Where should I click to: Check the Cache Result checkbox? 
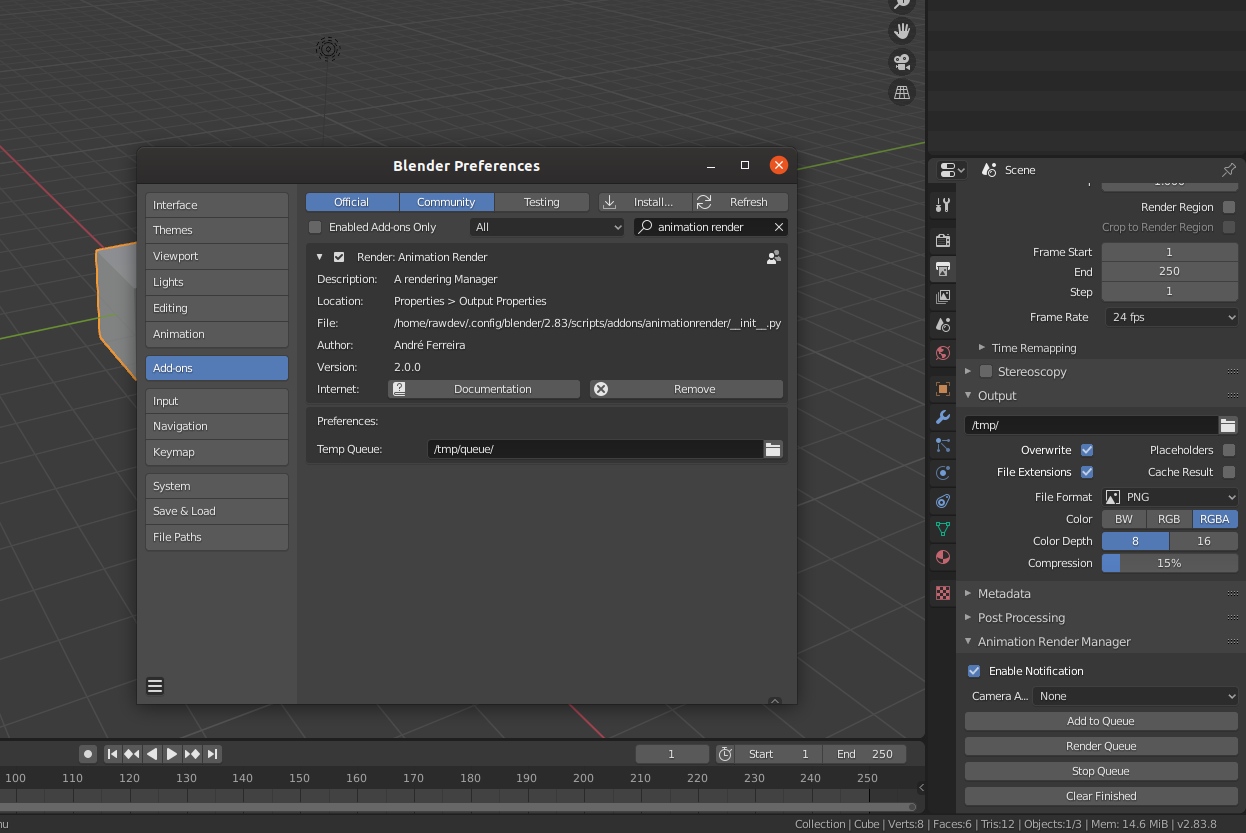(1229, 472)
